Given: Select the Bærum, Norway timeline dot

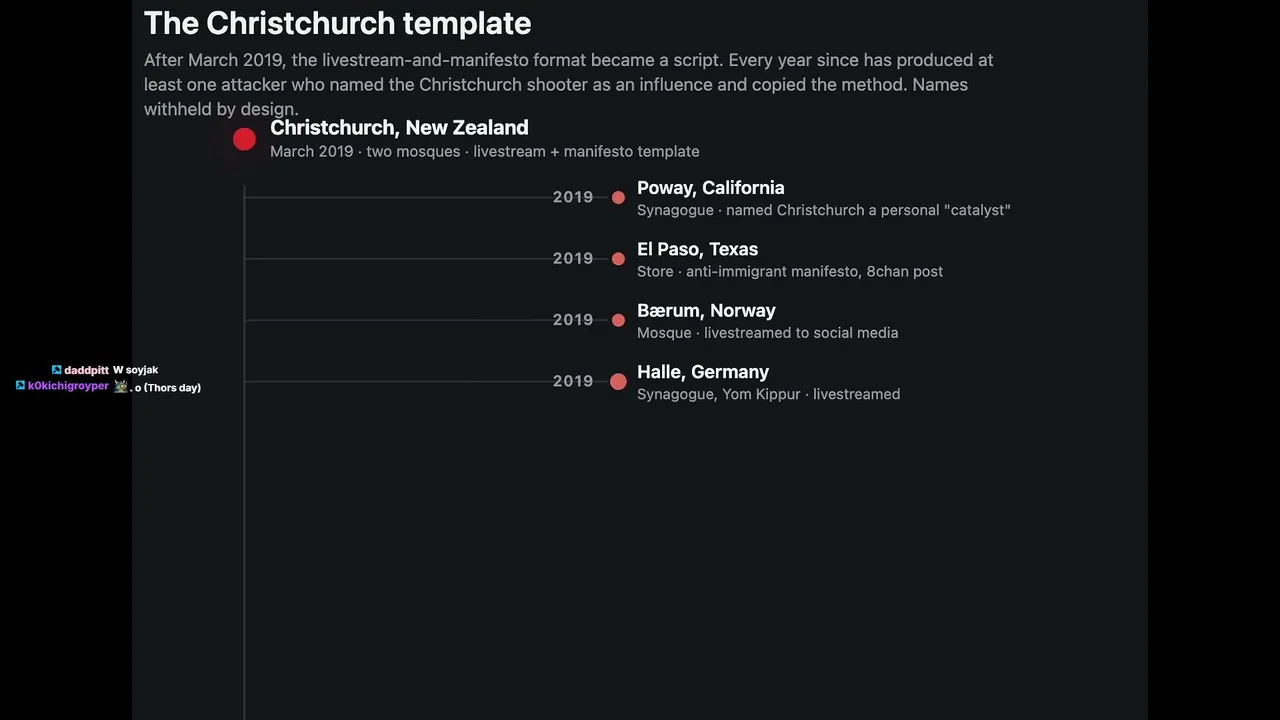Looking at the screenshot, I should tap(618, 320).
